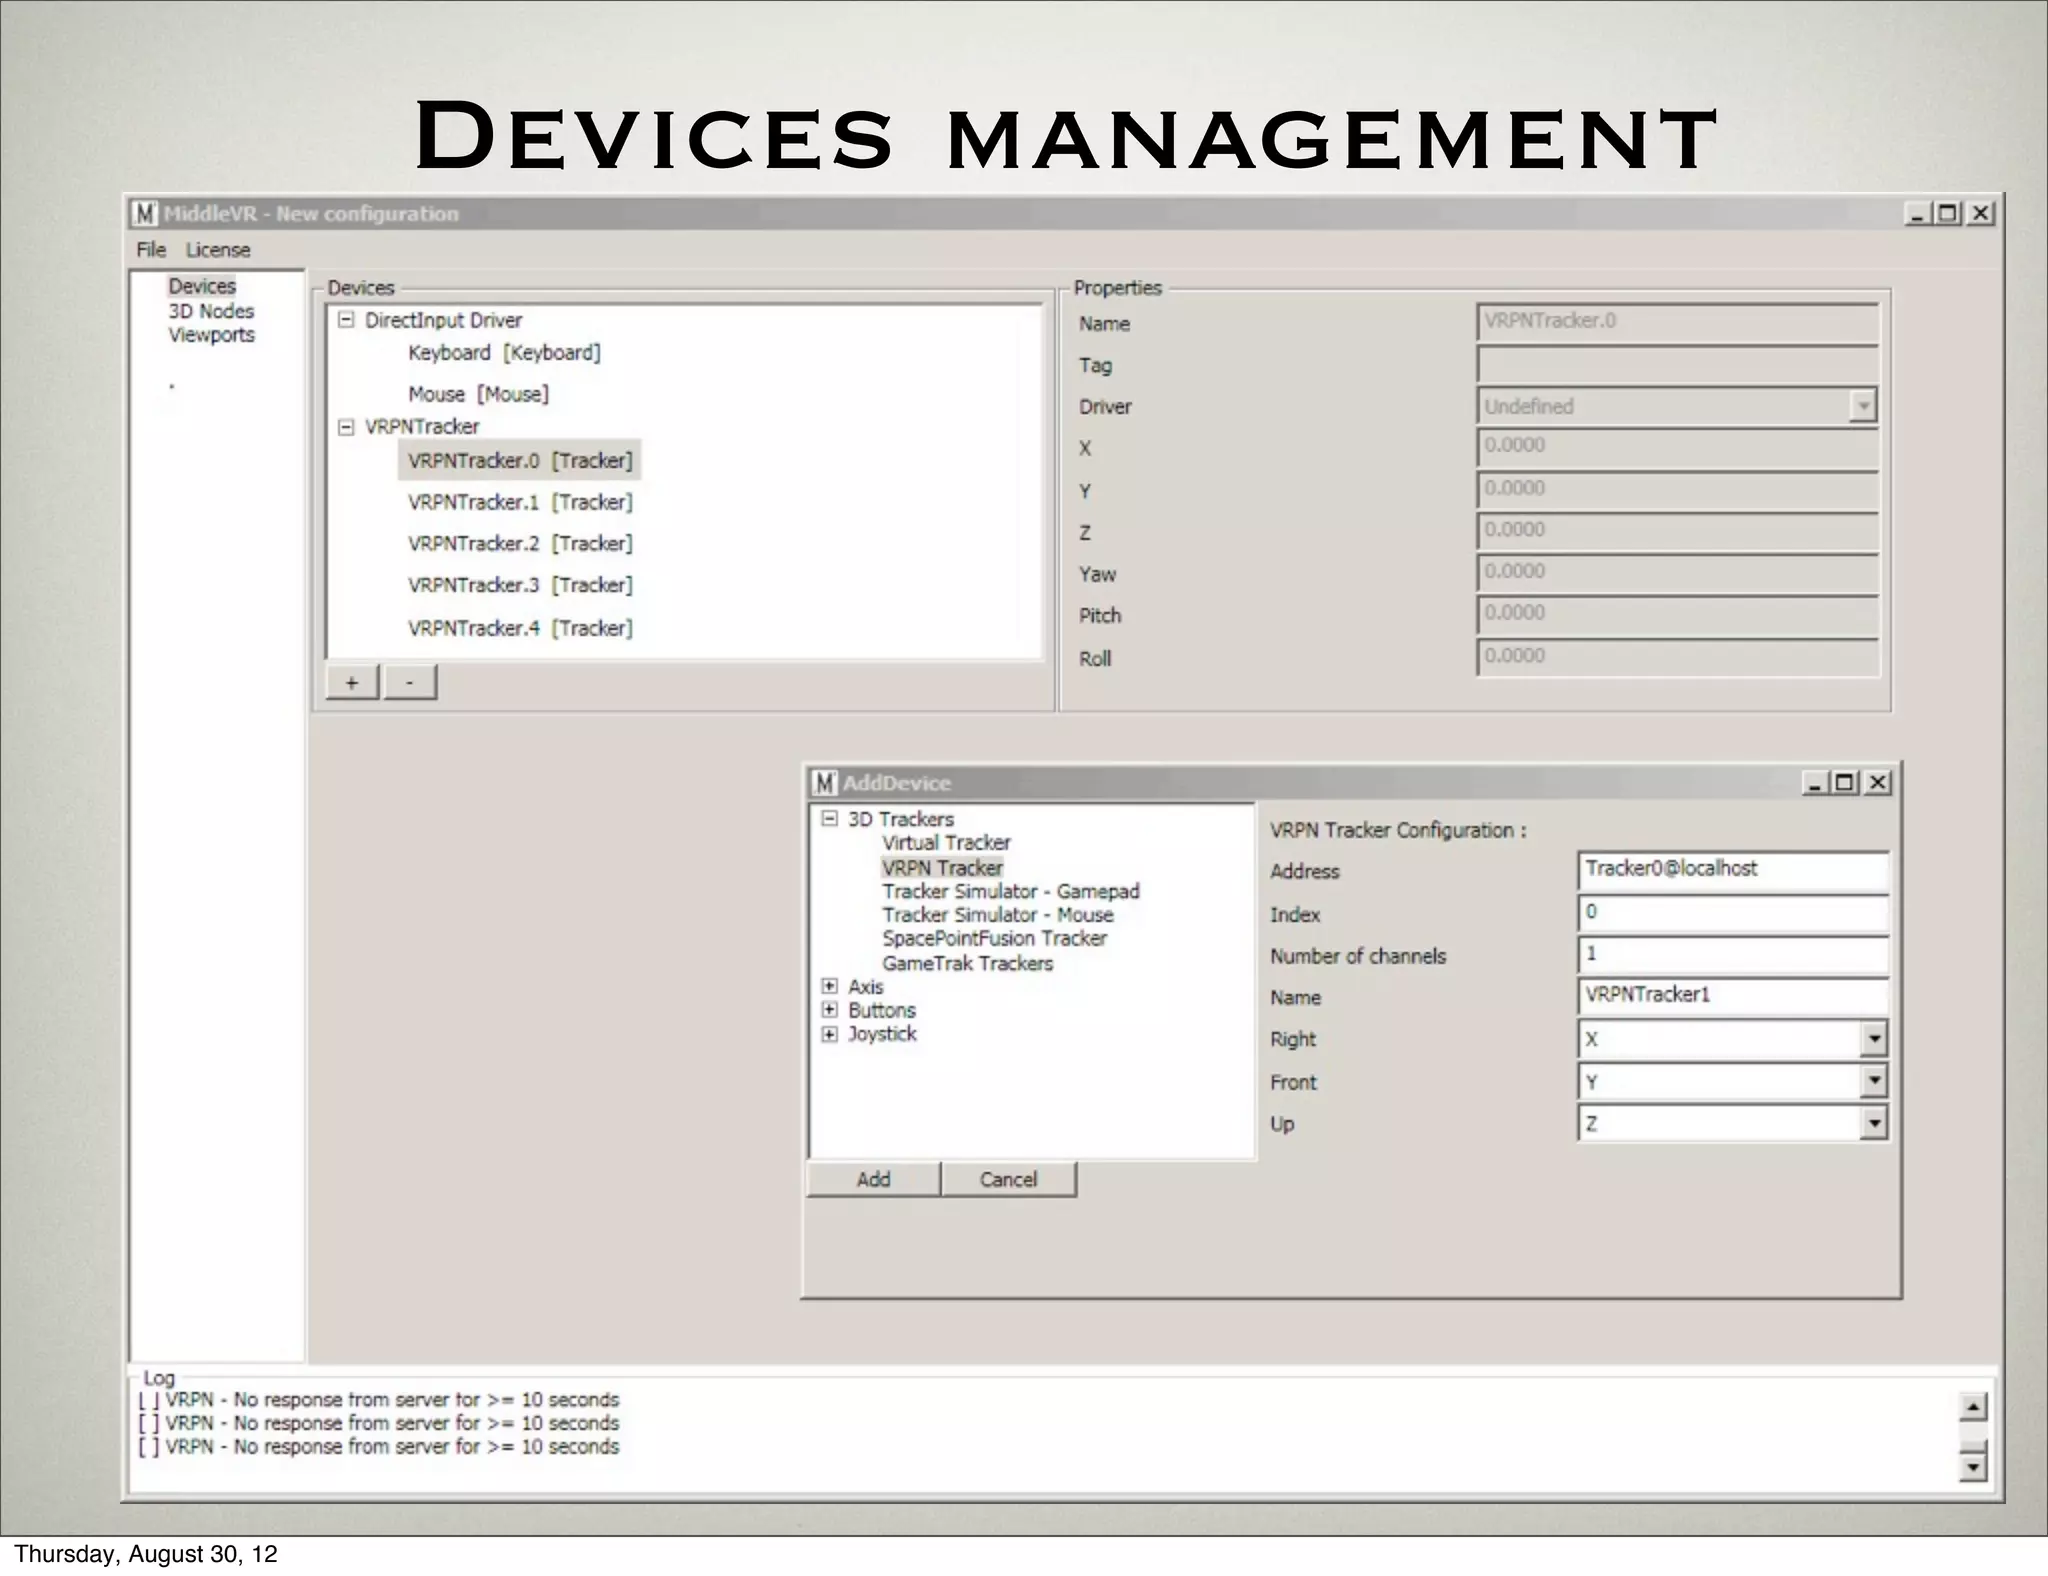This screenshot has width=2048, height=1576.
Task: Select the Mouse [Mouse] device
Action: click(478, 394)
